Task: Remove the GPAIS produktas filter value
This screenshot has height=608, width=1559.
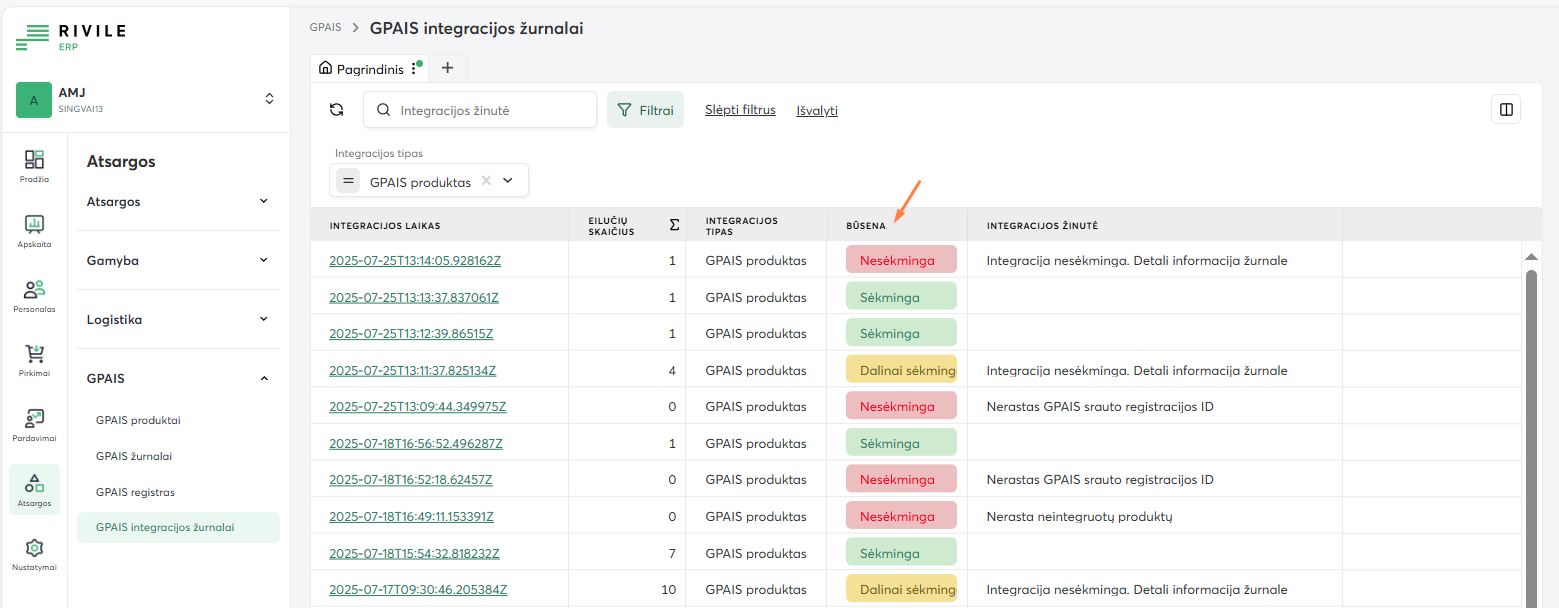Action: (x=486, y=181)
